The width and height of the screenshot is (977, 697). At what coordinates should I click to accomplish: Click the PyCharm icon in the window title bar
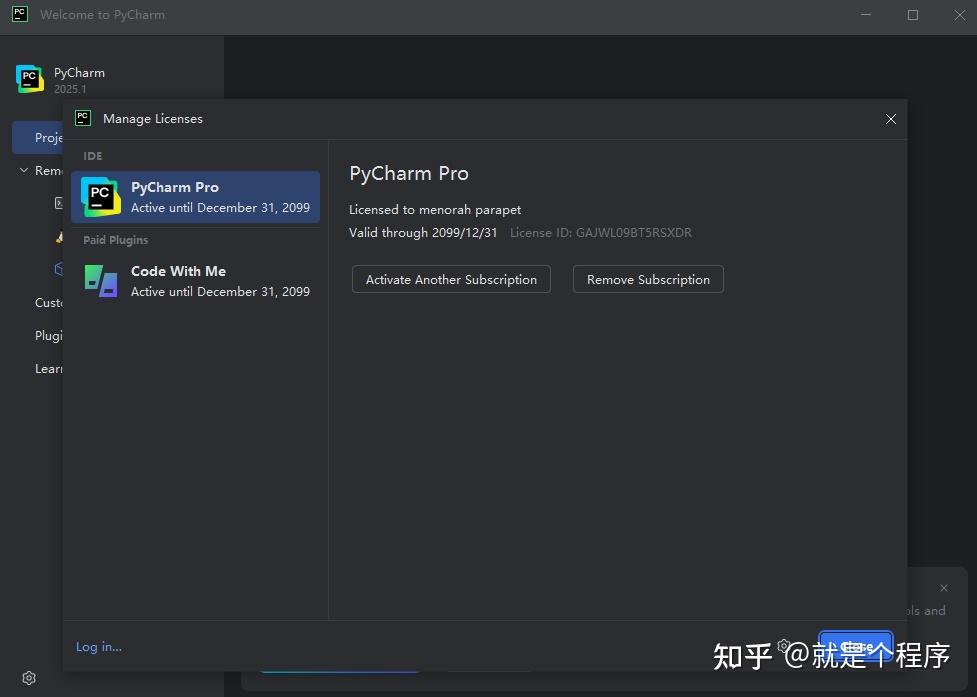[18, 14]
